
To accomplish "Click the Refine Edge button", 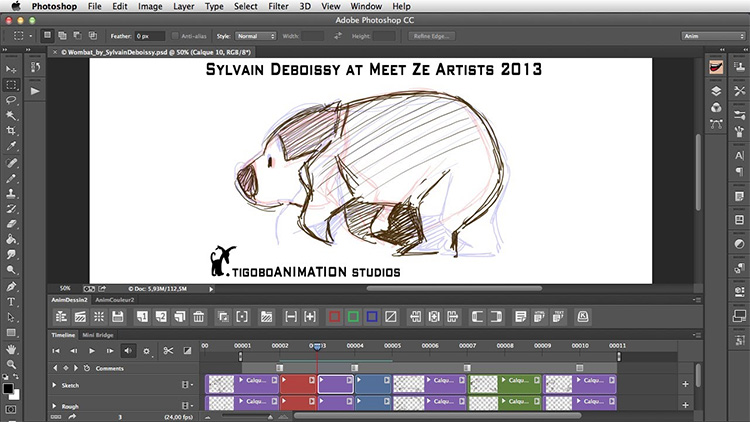I will click(x=431, y=36).
